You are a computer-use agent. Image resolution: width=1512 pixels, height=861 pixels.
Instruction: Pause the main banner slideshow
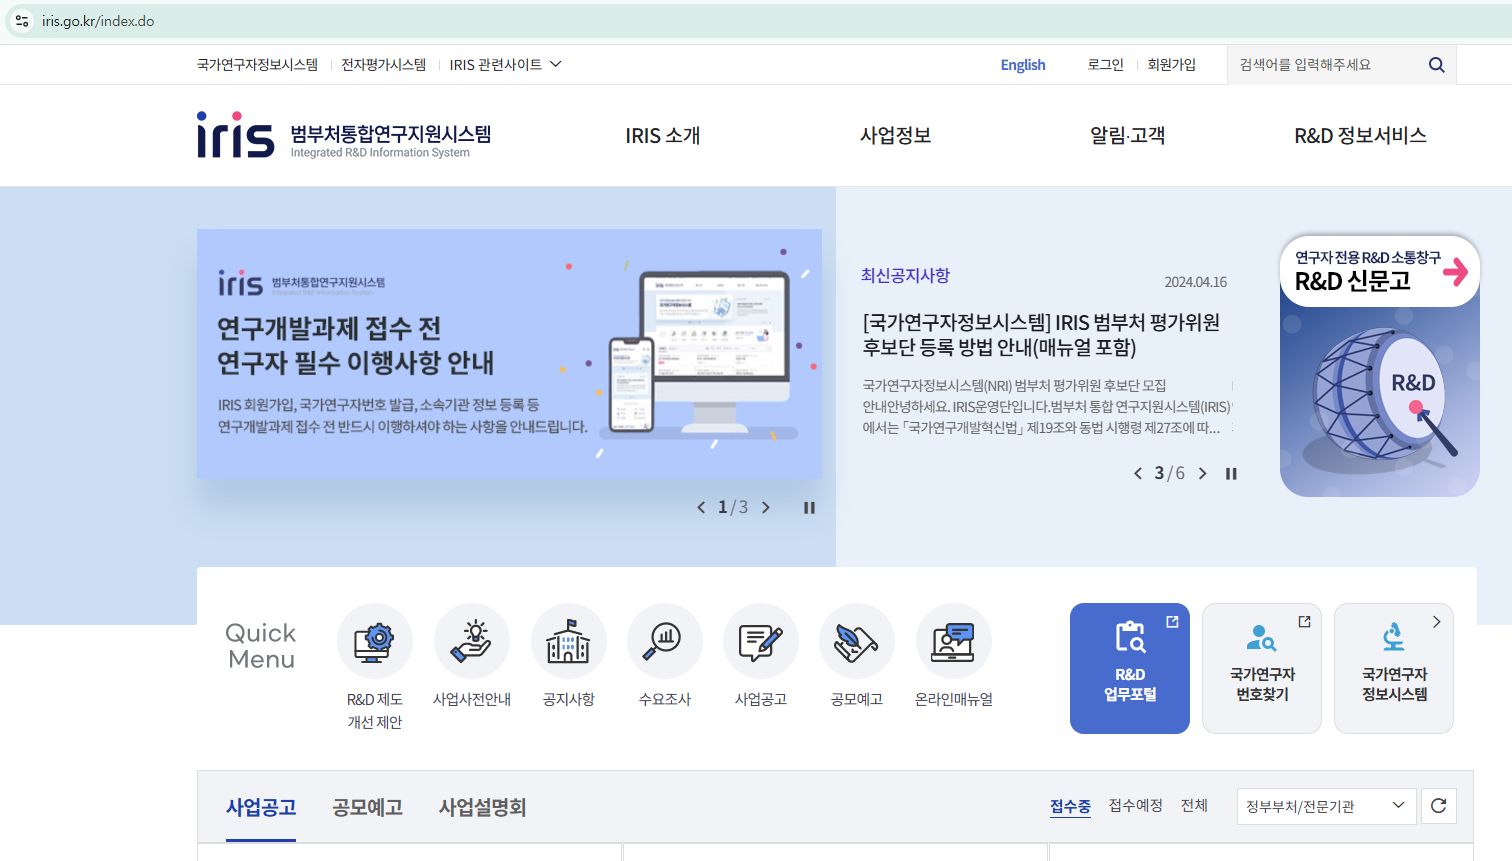(x=809, y=508)
